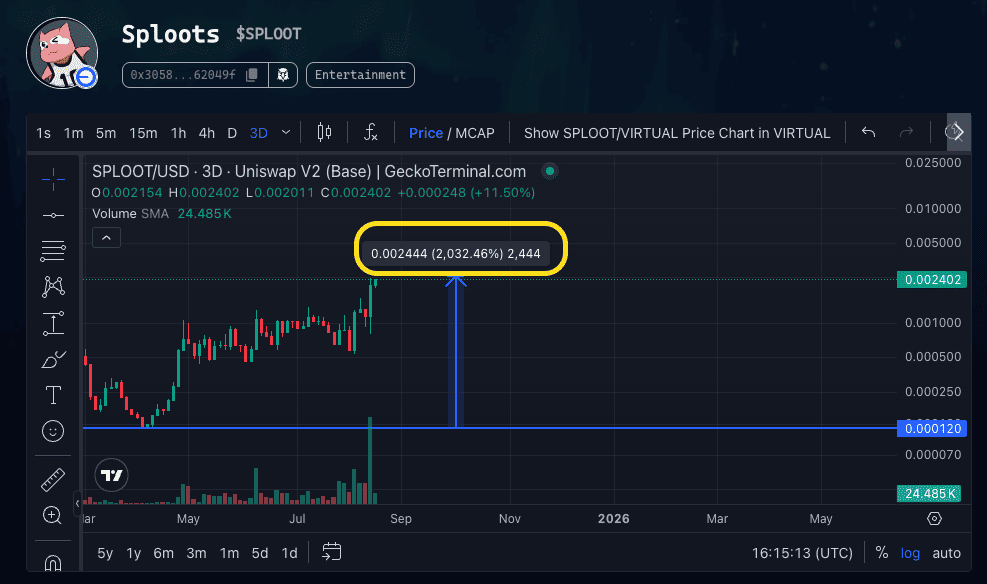Select the brush drawing tool
The width and height of the screenshot is (987, 584).
[x=53, y=360]
